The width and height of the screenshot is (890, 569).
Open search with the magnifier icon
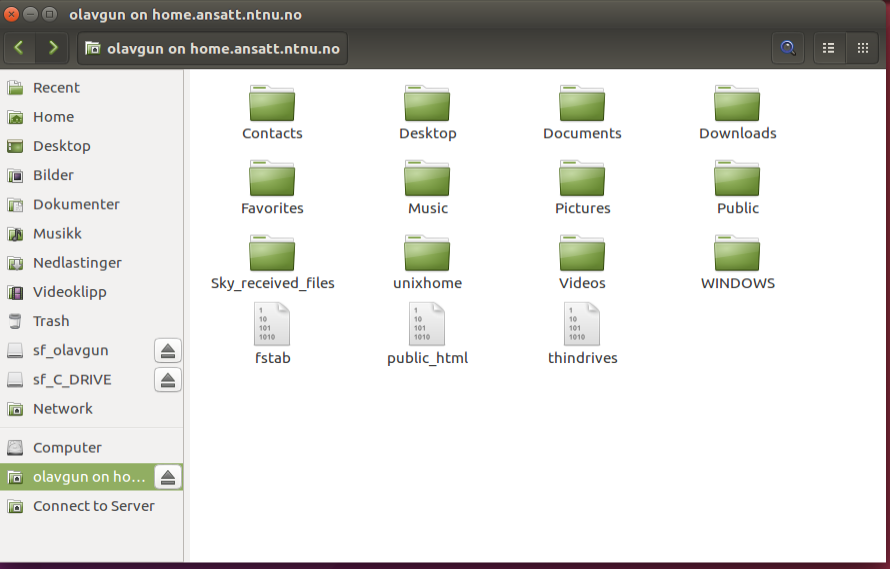(788, 48)
